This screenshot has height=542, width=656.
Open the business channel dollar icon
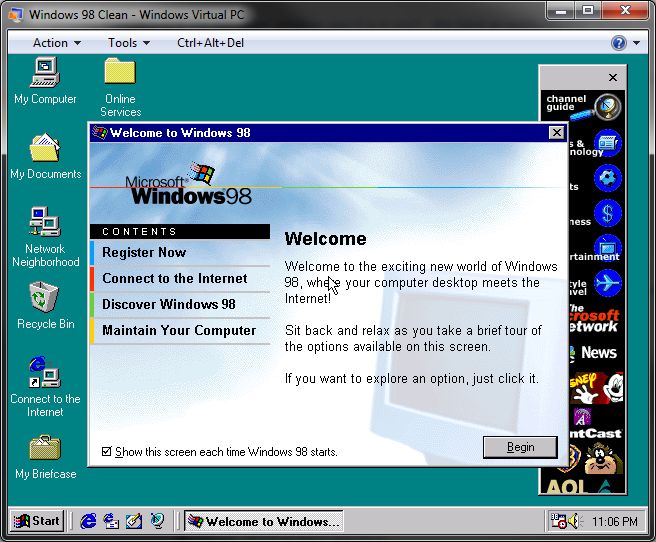pos(607,213)
